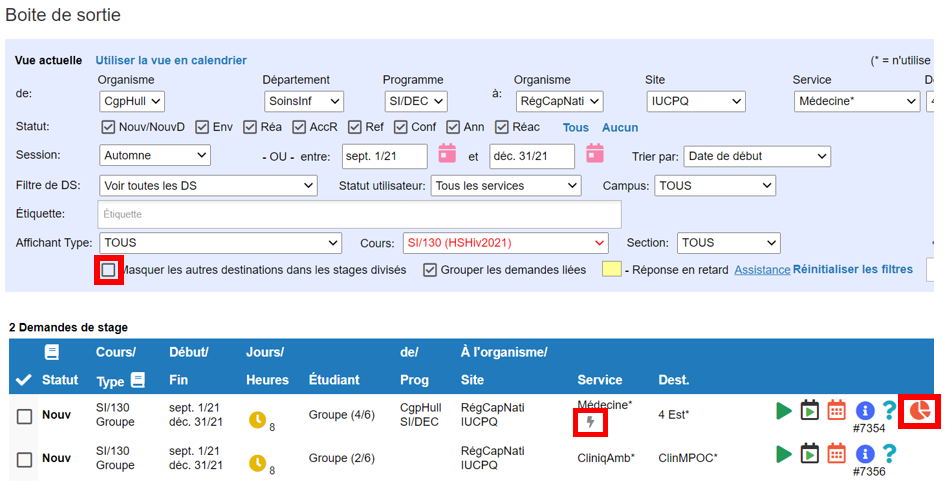Screen dimensions: 946x481
Task: Open pie chart icon for request #7354
Action: 919,411
